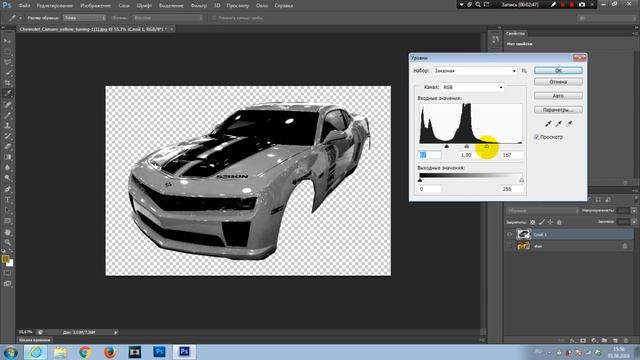The width and height of the screenshot is (640, 360).
Task: Click the Отмена cancel button
Action: point(558,82)
